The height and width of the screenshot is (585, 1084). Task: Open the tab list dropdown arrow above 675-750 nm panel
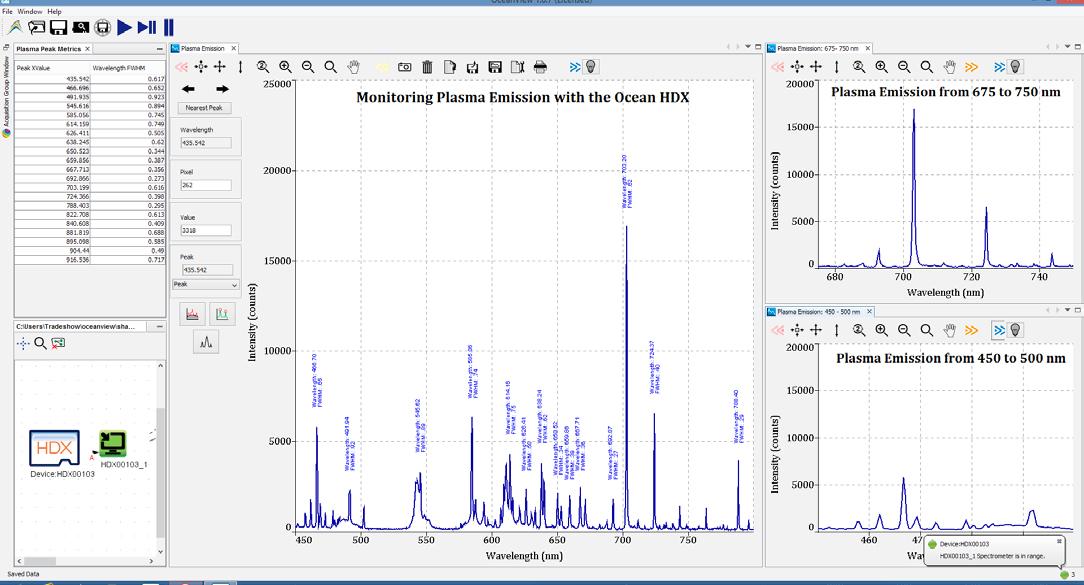point(1068,46)
